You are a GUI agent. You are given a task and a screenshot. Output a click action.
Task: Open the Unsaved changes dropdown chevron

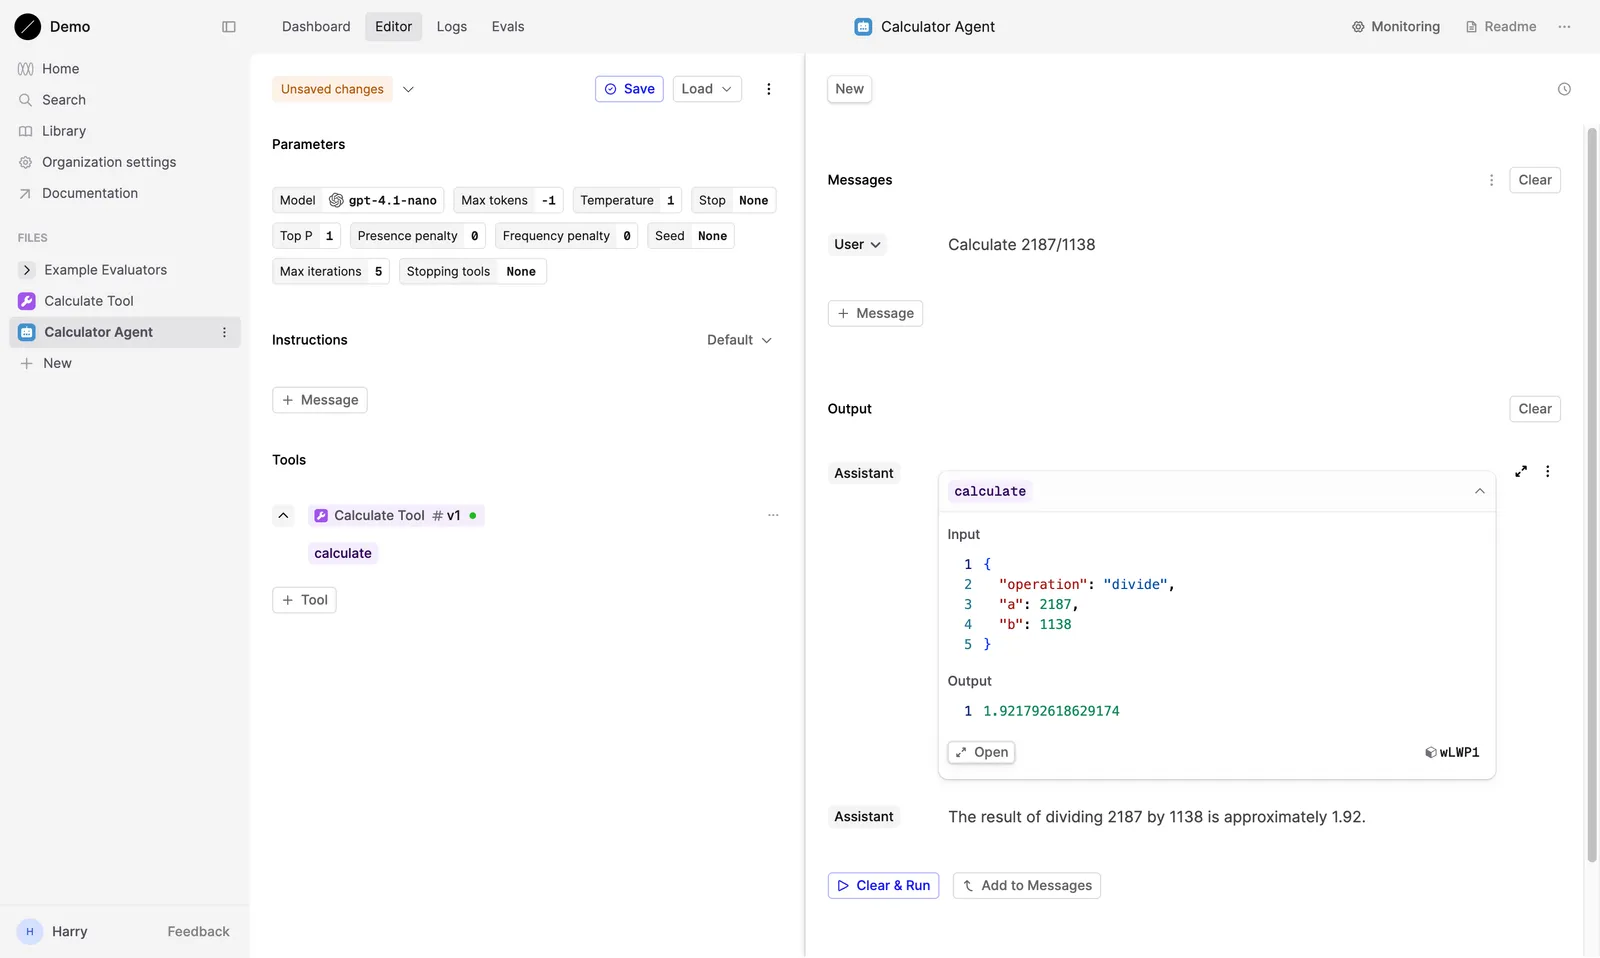click(x=408, y=89)
